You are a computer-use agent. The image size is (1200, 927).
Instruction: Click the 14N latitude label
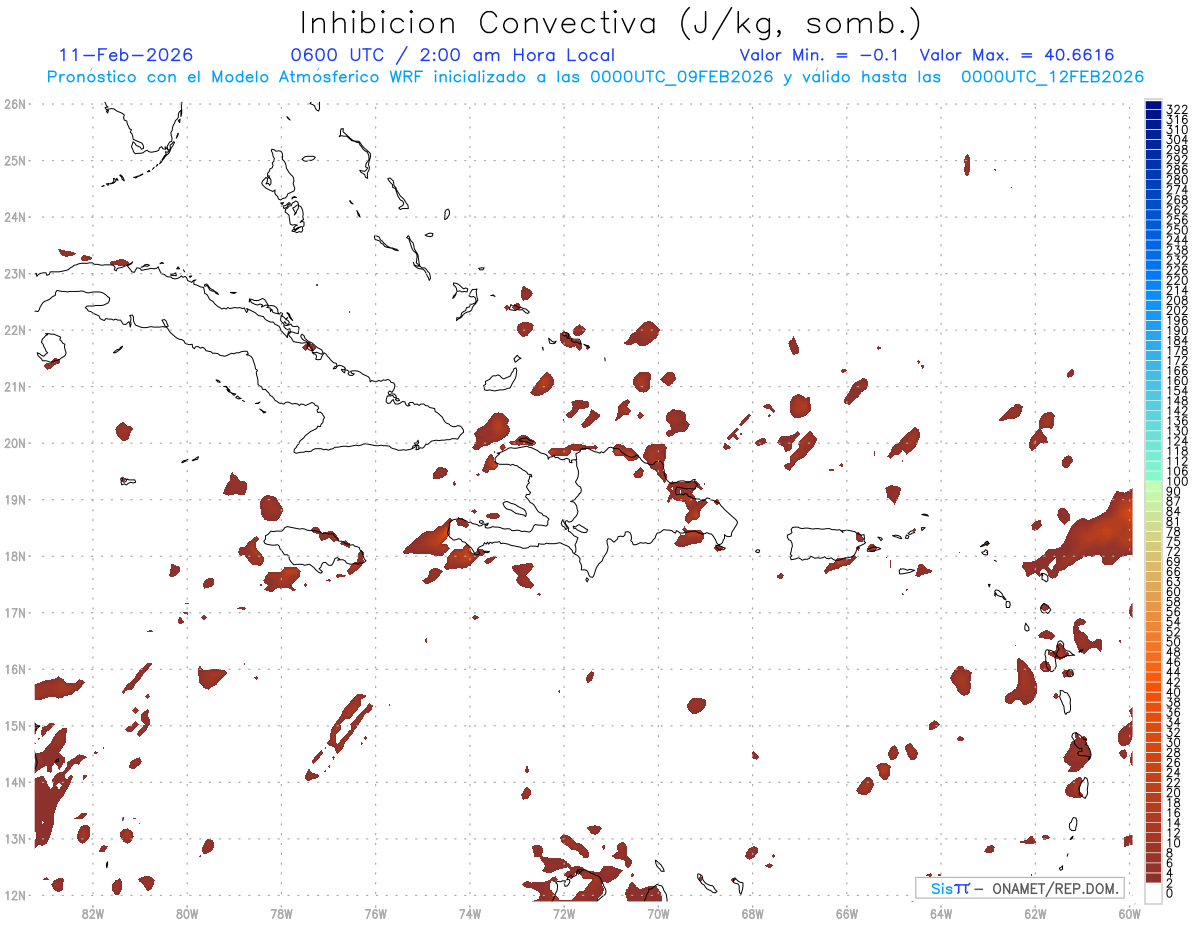coord(14,782)
